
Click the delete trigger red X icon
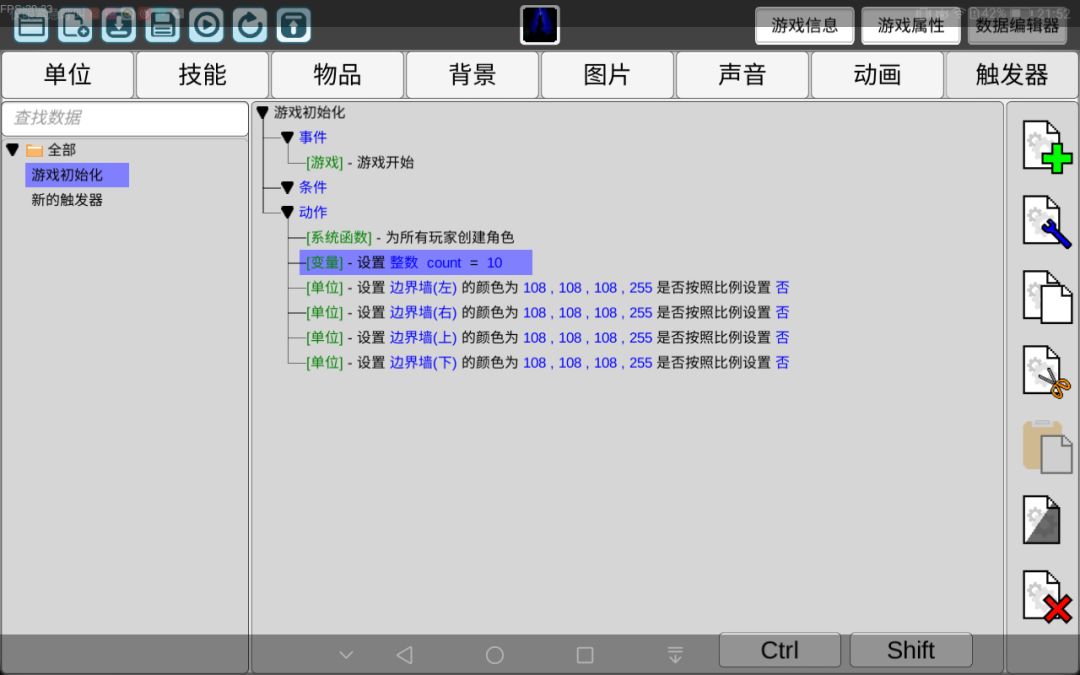click(1046, 596)
